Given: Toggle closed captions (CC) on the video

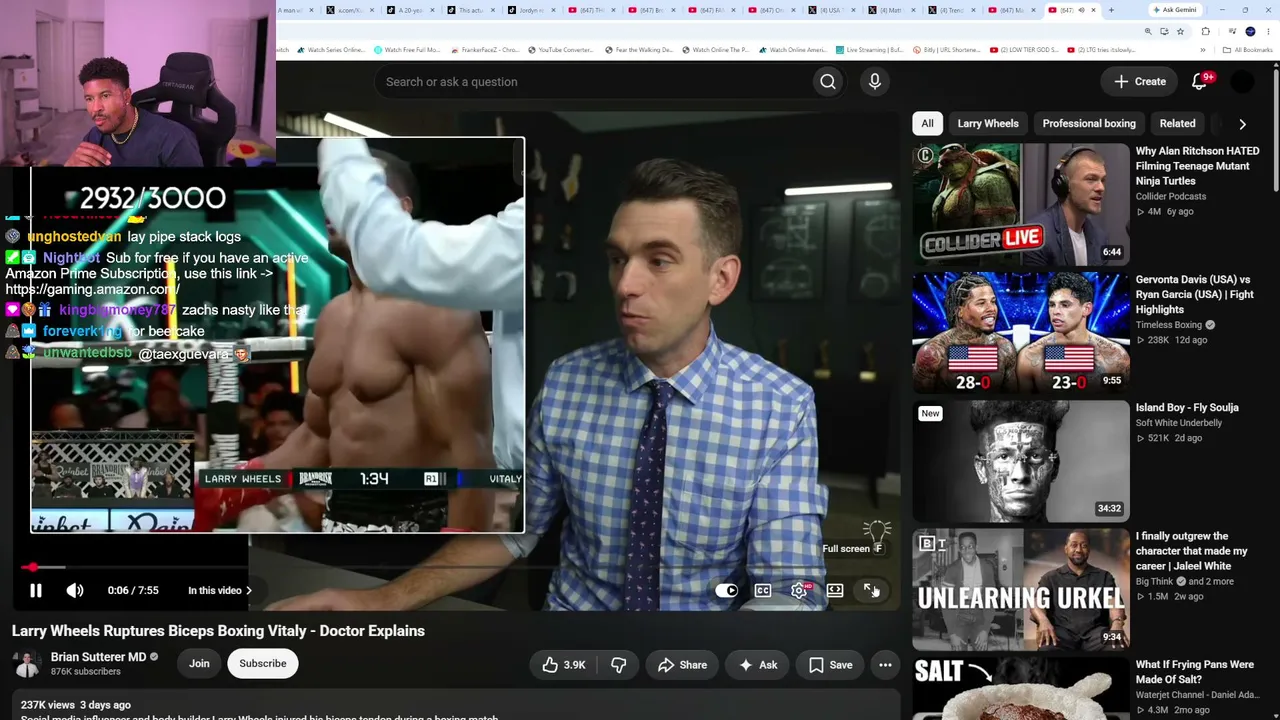Looking at the screenshot, I should (x=763, y=590).
